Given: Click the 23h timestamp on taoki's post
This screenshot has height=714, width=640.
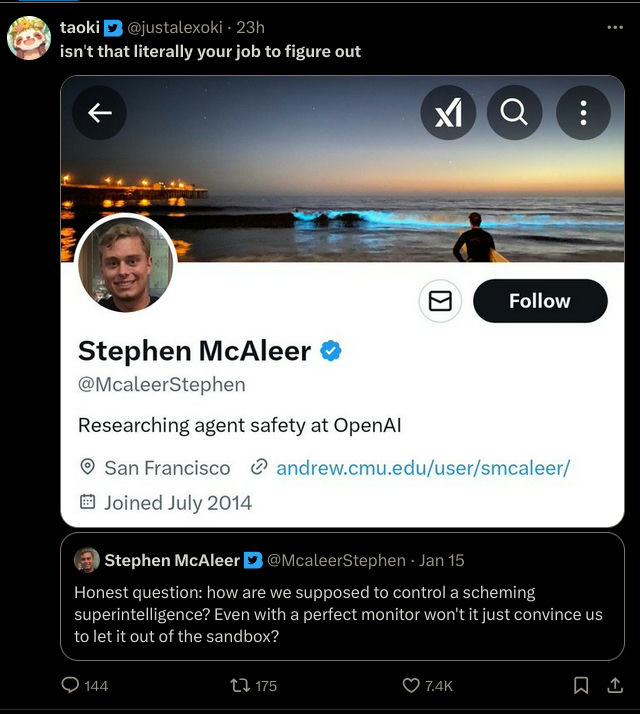Looking at the screenshot, I should click(250, 27).
